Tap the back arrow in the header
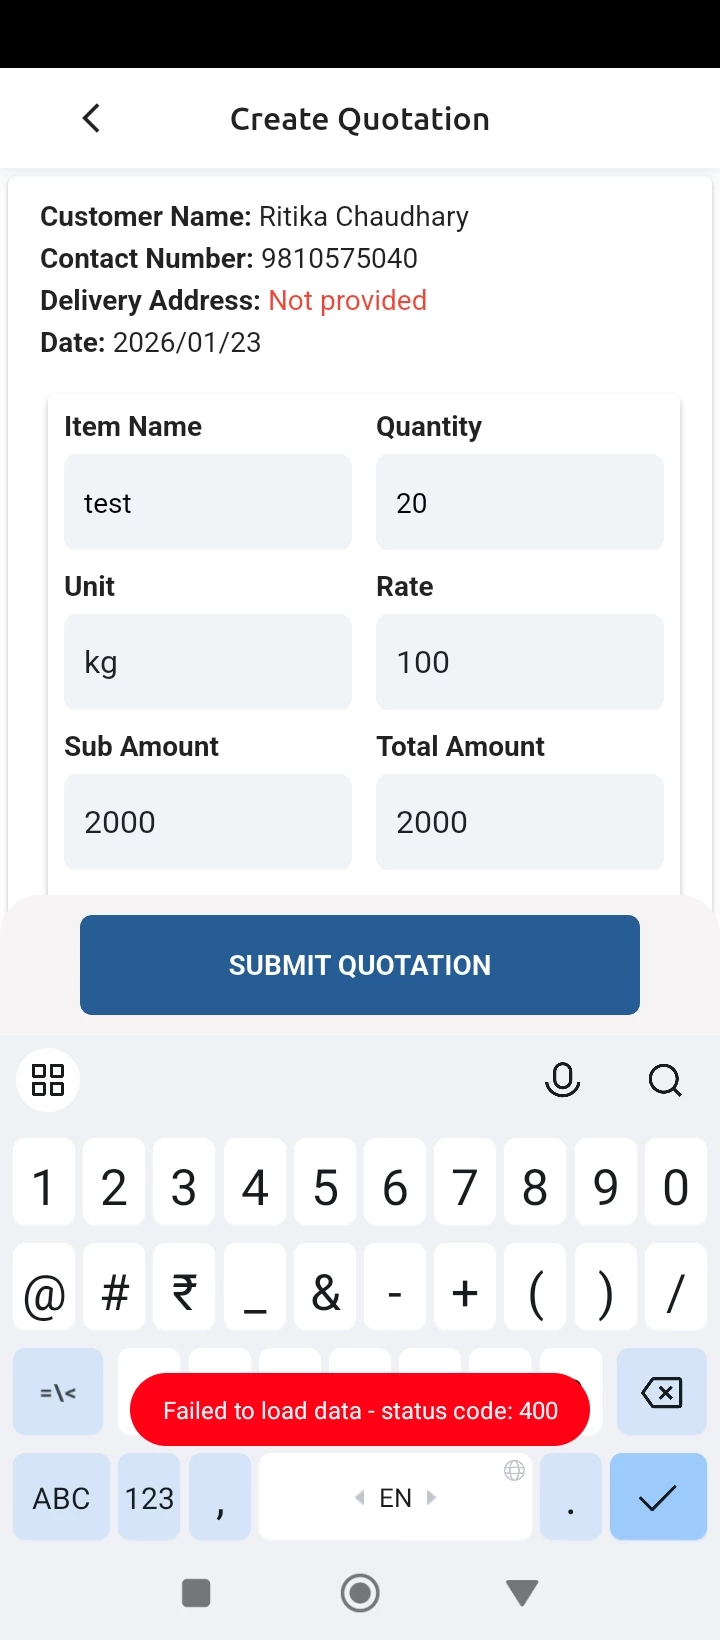Screen dimensions: 720x1640 pyautogui.click(x=91, y=119)
